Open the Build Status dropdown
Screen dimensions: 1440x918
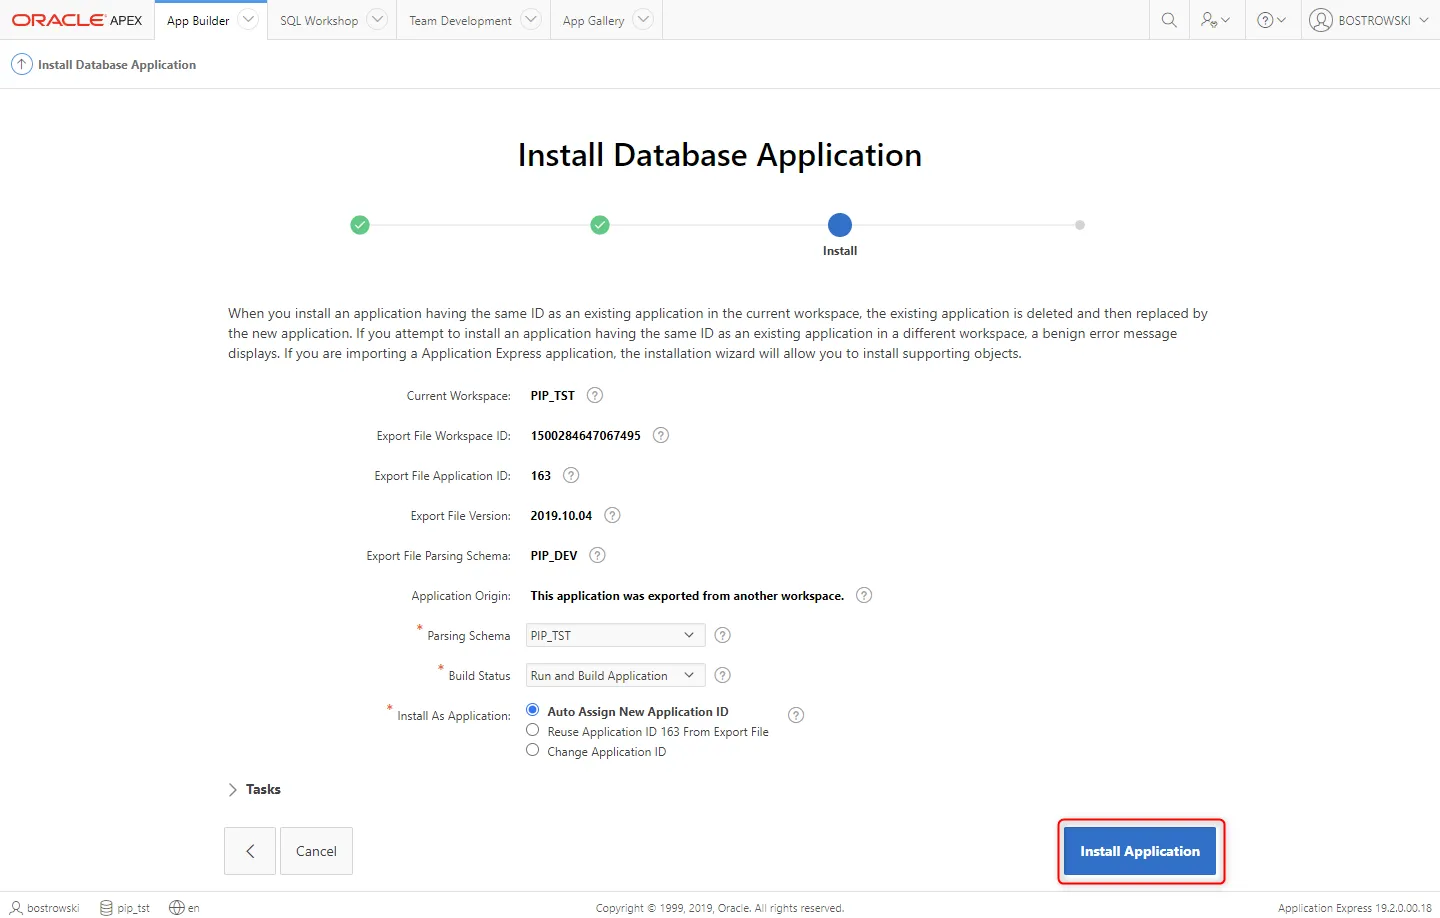[x=615, y=675]
